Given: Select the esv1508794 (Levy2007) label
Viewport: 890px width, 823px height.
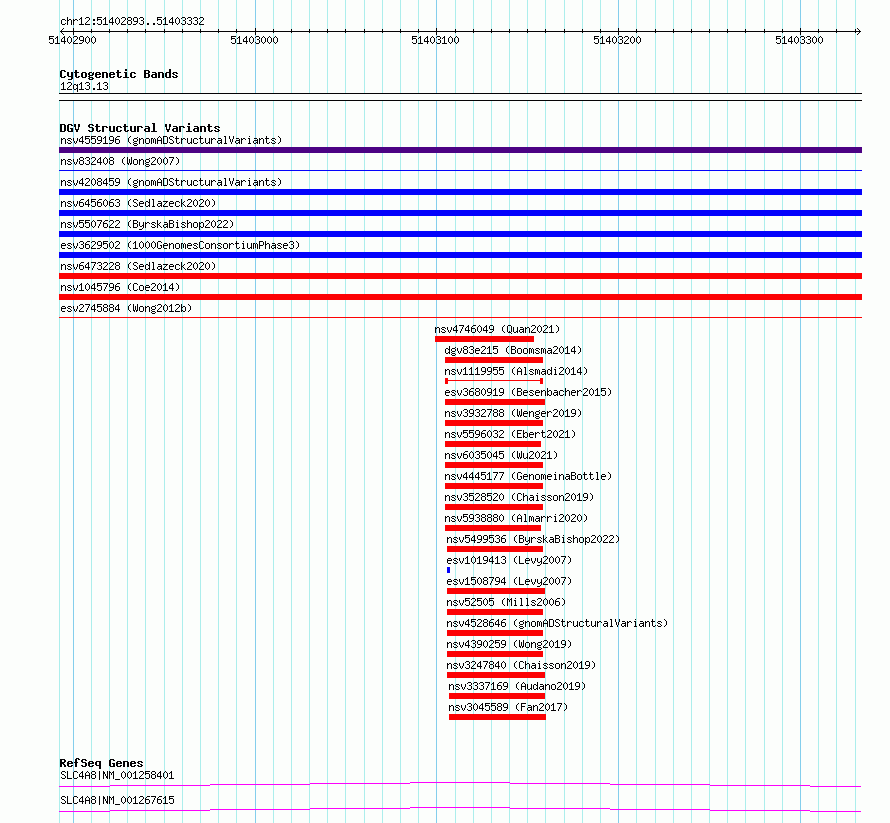Looking at the screenshot, I should pyautogui.click(x=509, y=581).
